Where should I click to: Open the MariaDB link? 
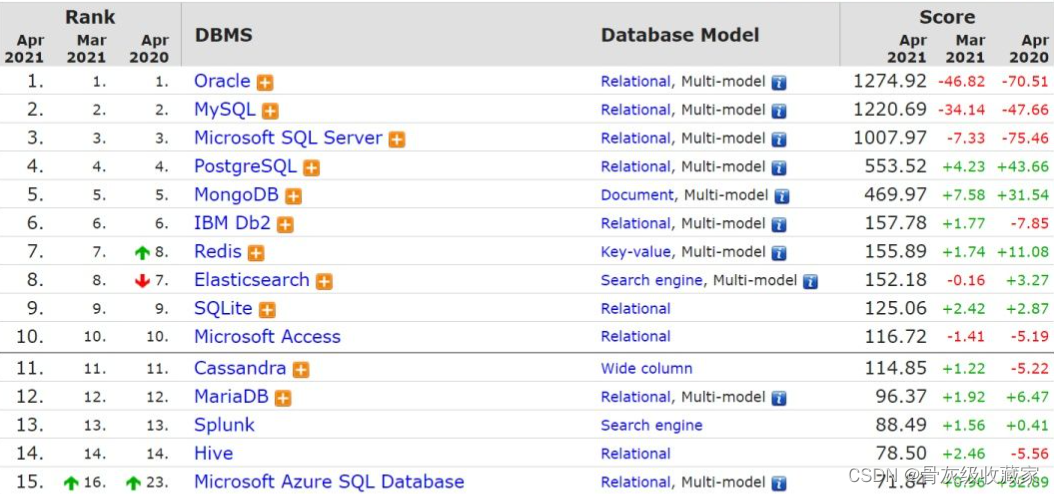(231, 397)
